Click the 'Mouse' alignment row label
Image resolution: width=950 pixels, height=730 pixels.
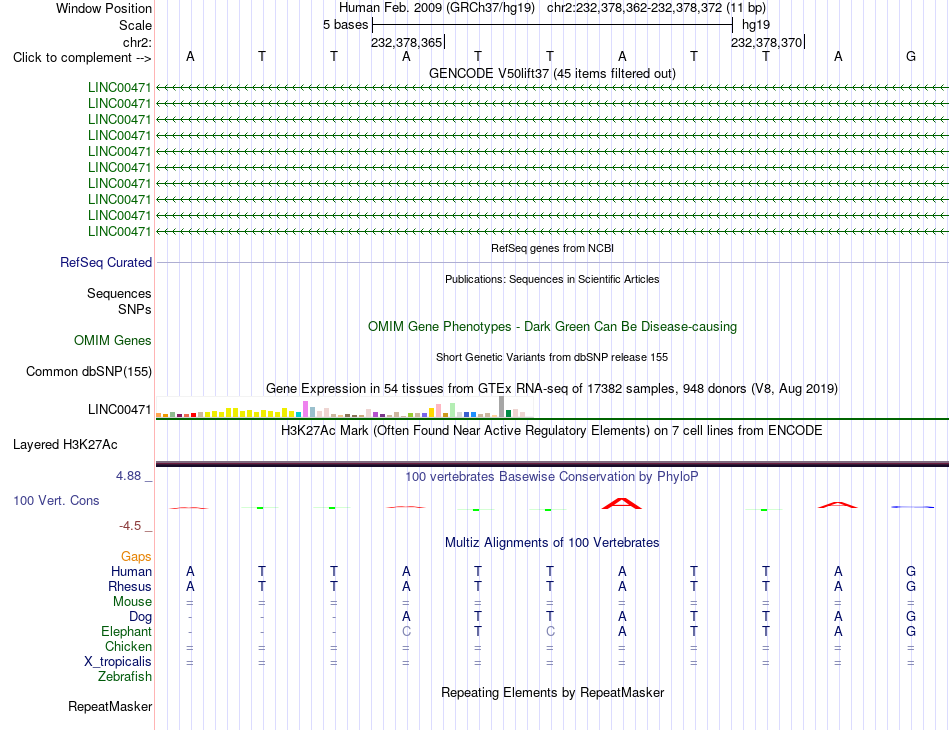click(132, 602)
